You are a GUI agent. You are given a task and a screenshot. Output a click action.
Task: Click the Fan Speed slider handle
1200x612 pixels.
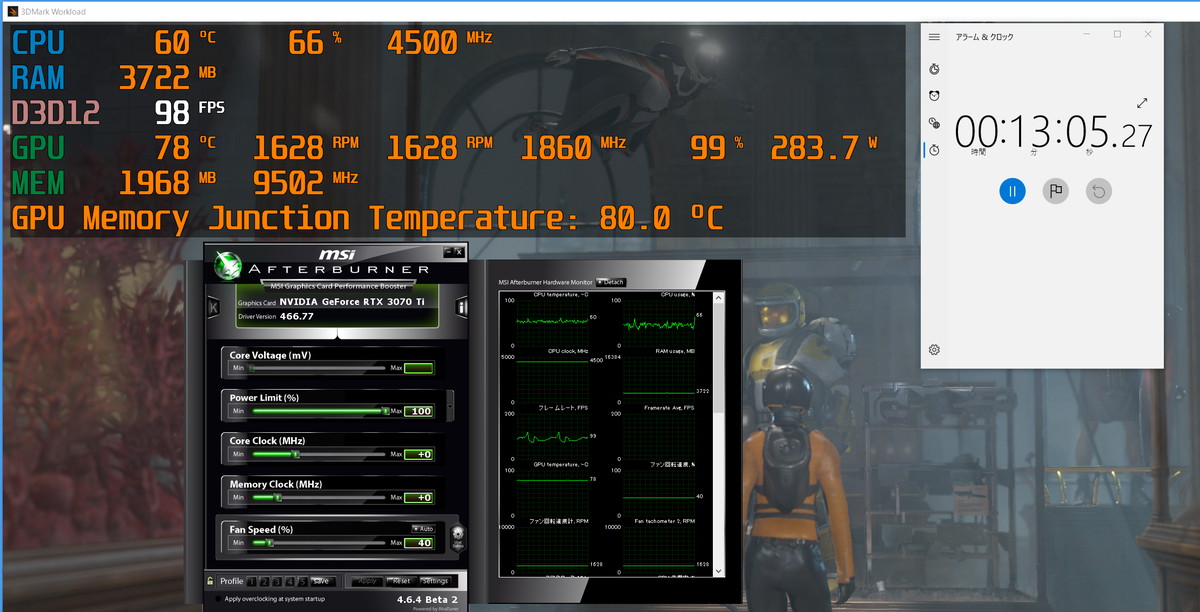270,543
